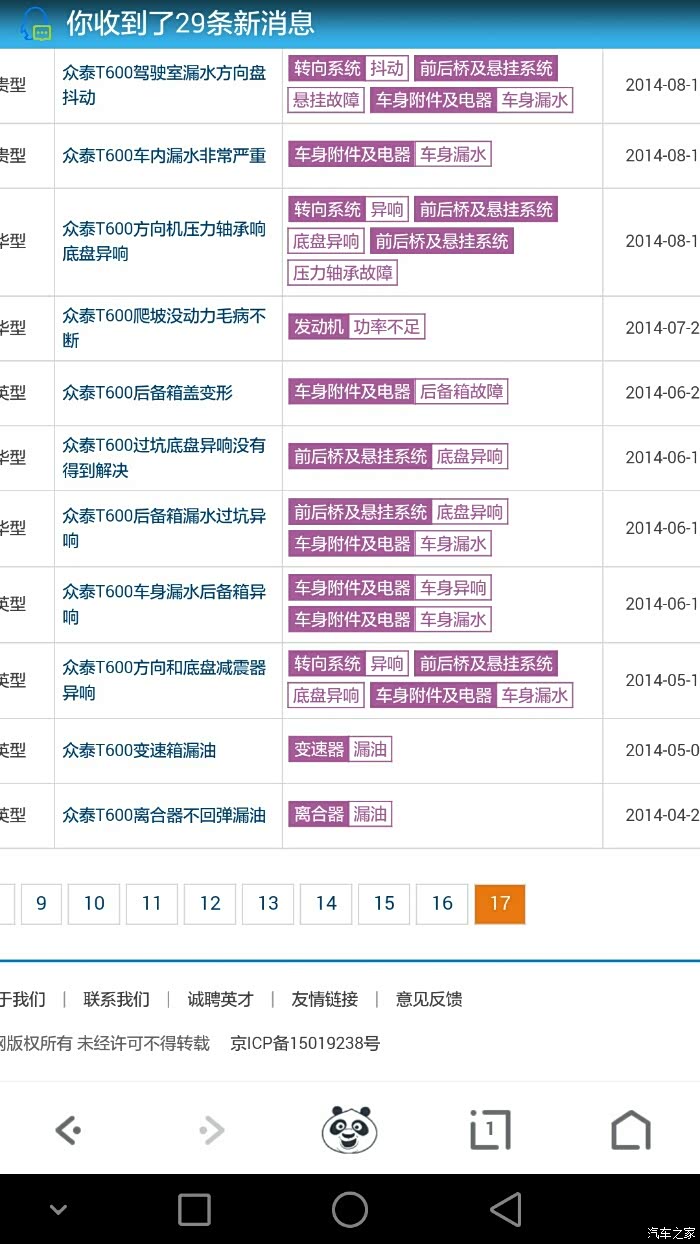This screenshot has width=700, height=1244.
Task: Click the 后备箱故障 tag
Action: pyautogui.click(x=462, y=391)
